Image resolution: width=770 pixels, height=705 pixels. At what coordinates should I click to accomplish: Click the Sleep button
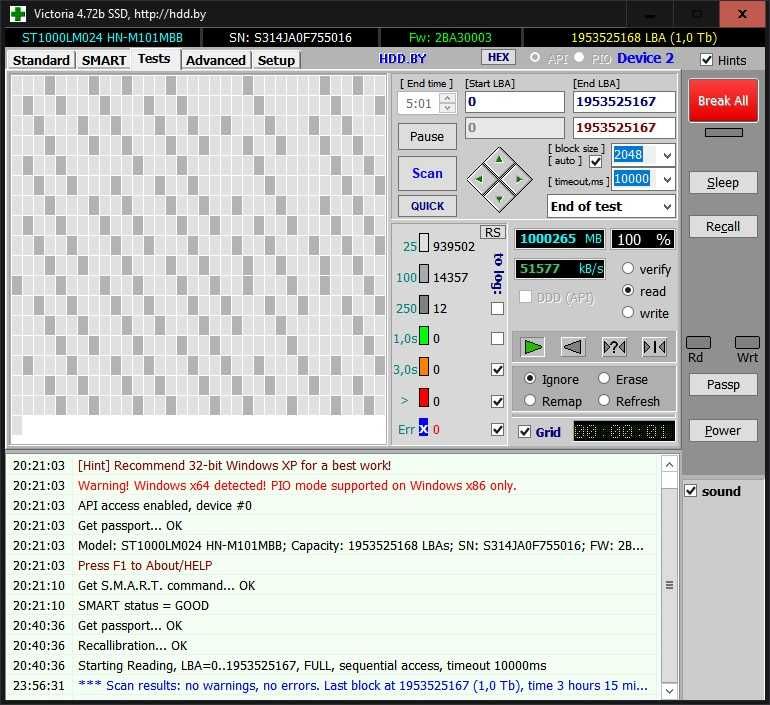pos(723,183)
